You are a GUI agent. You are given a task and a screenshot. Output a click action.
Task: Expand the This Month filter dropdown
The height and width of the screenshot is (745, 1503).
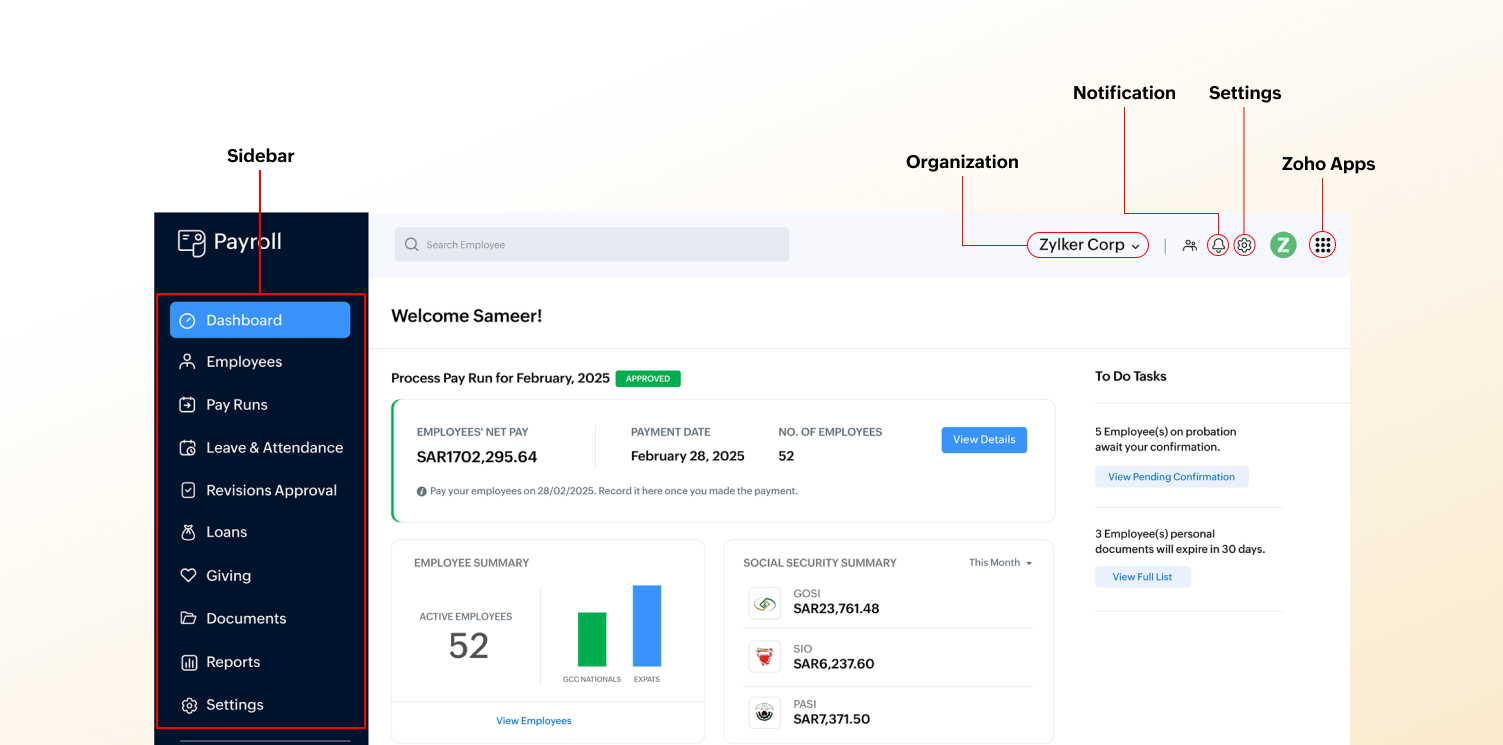(x=999, y=562)
